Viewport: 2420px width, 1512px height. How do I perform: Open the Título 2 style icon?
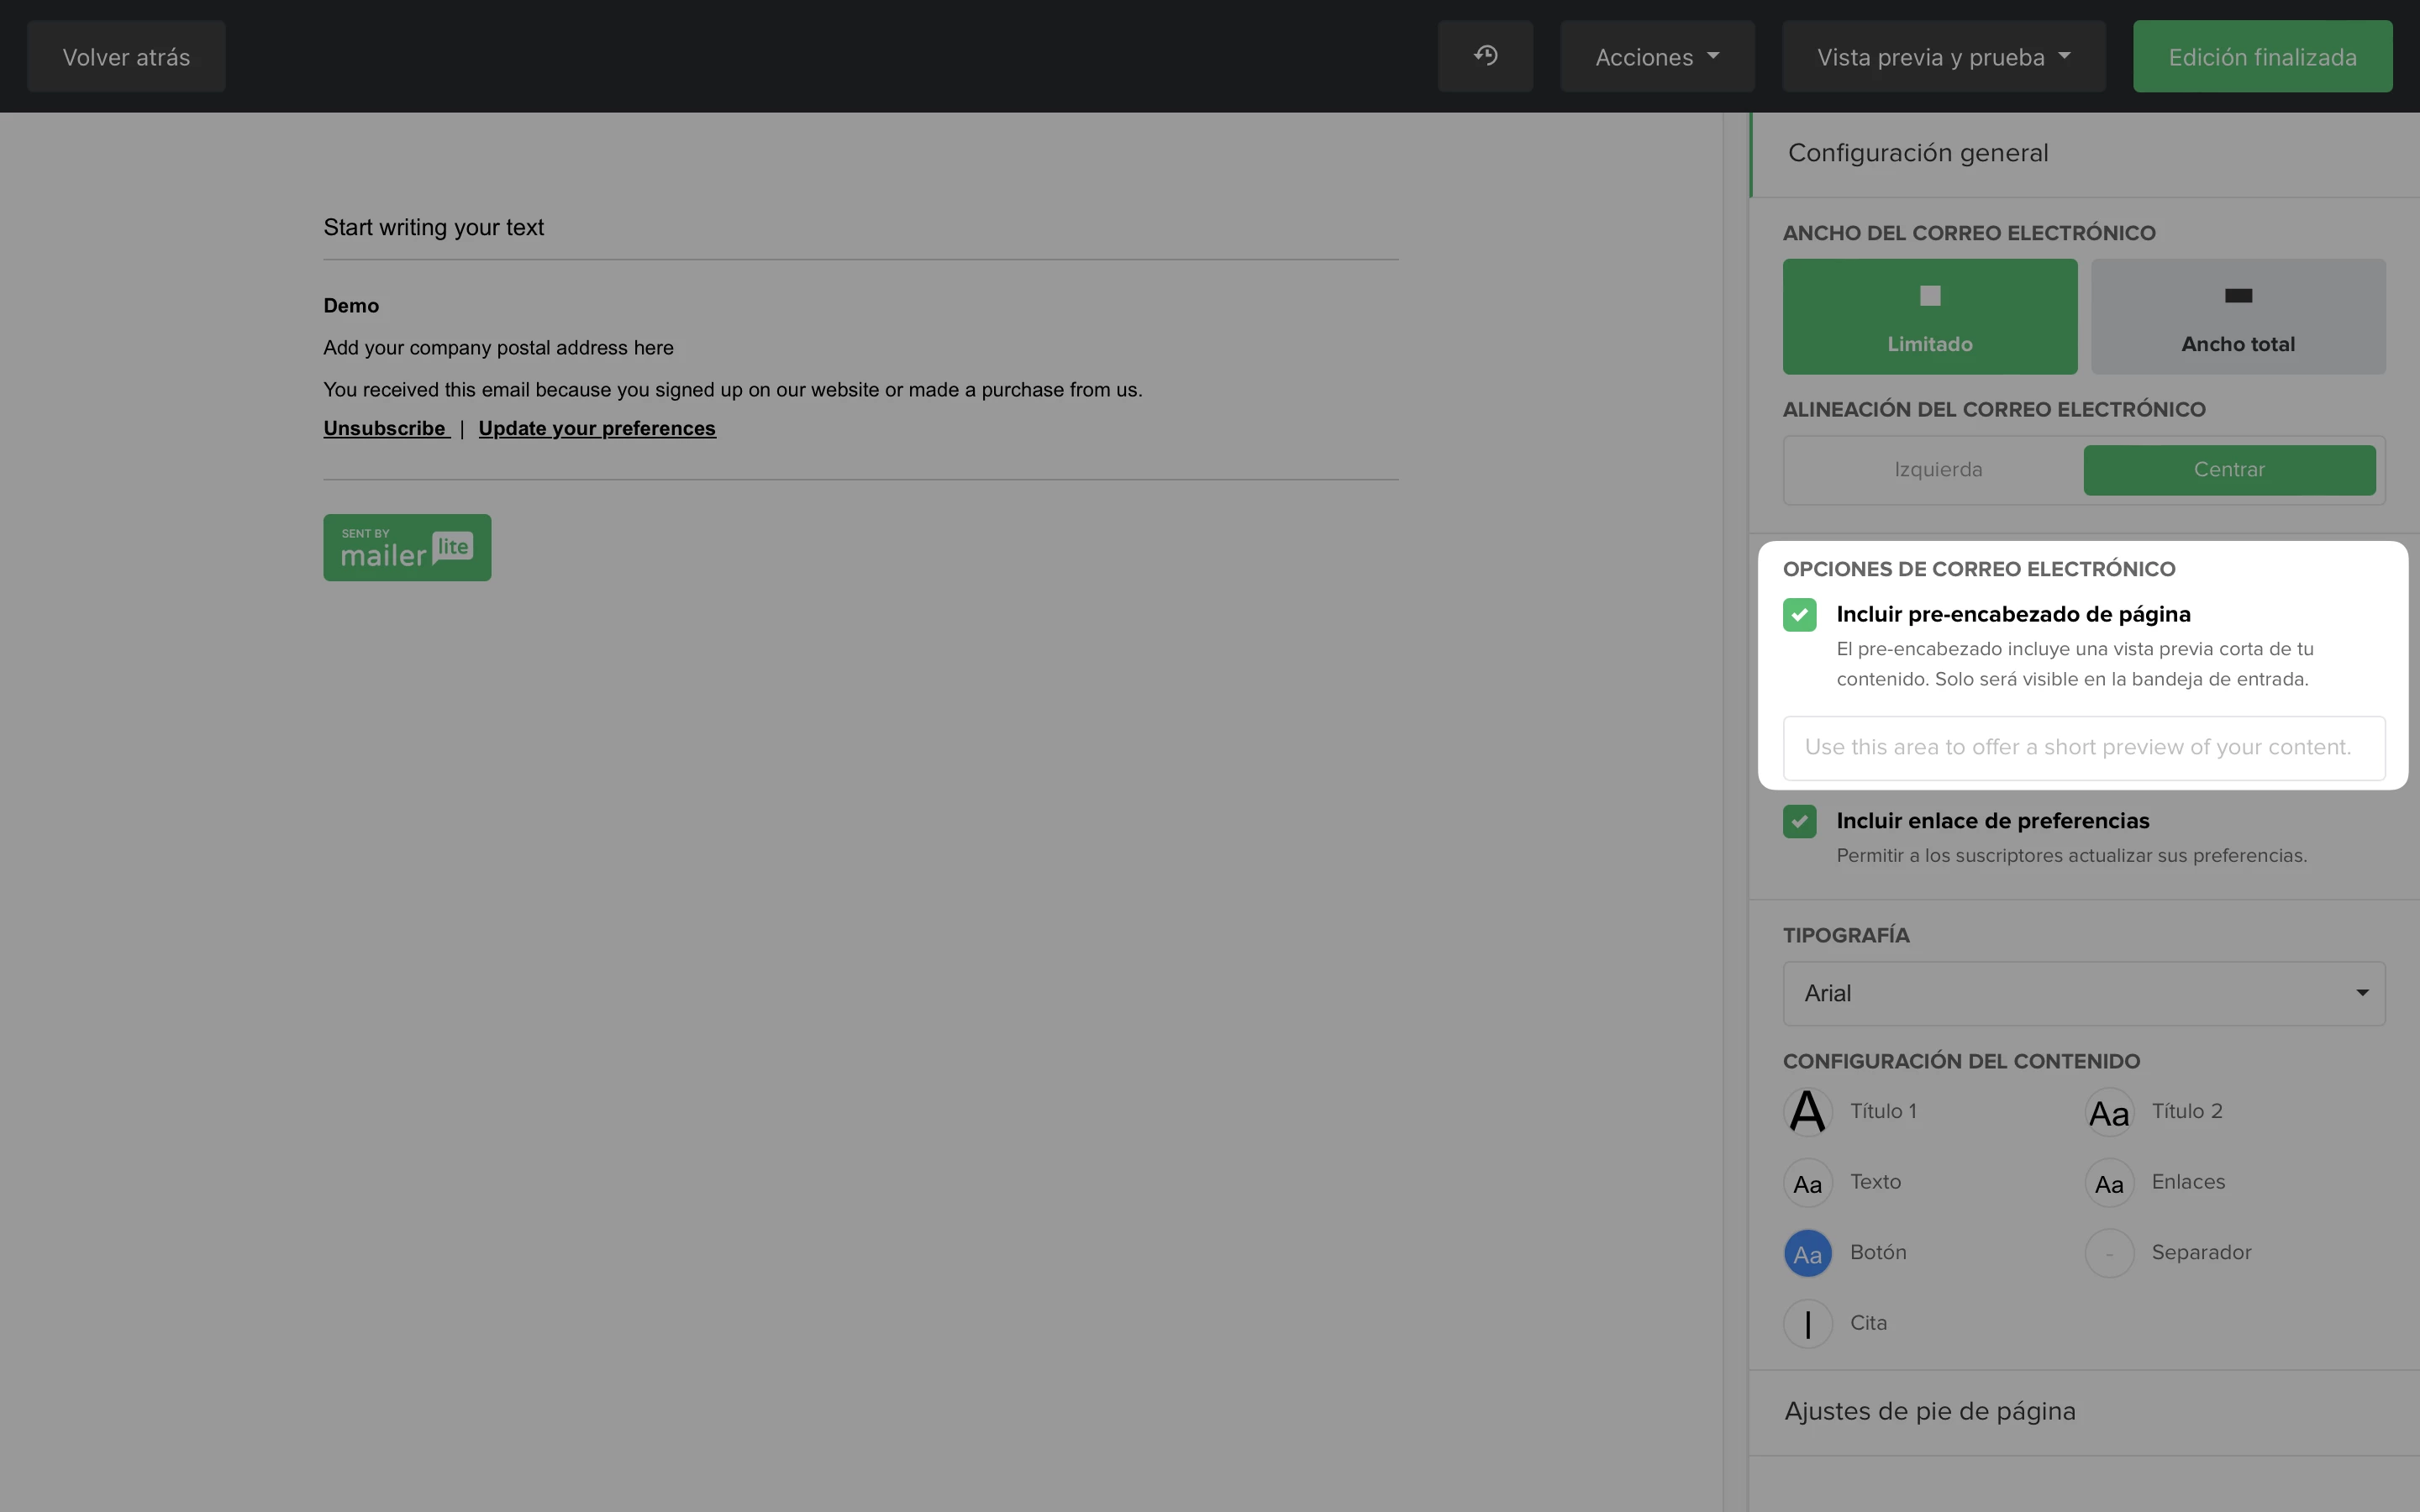point(2109,1112)
